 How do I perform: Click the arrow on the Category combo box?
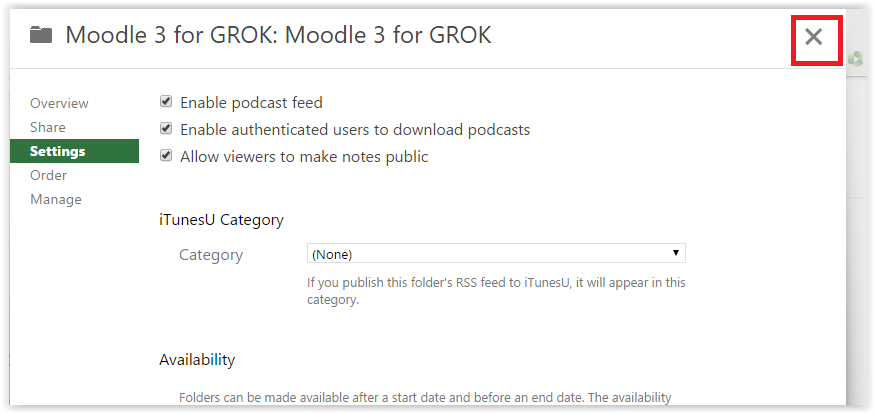[676, 253]
